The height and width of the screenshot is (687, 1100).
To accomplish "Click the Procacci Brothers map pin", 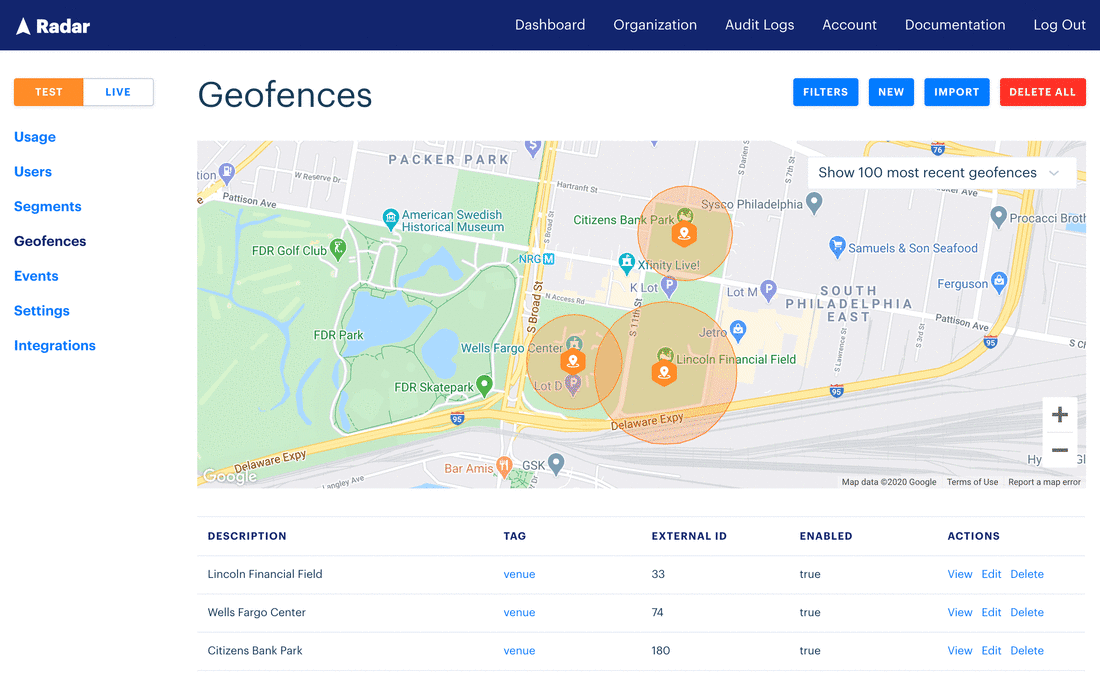I will pos(998,216).
